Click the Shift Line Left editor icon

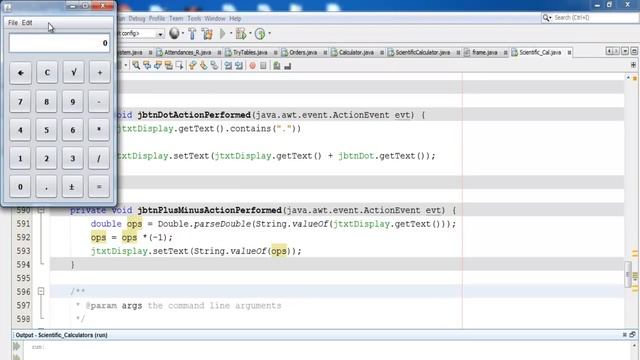click(228, 66)
